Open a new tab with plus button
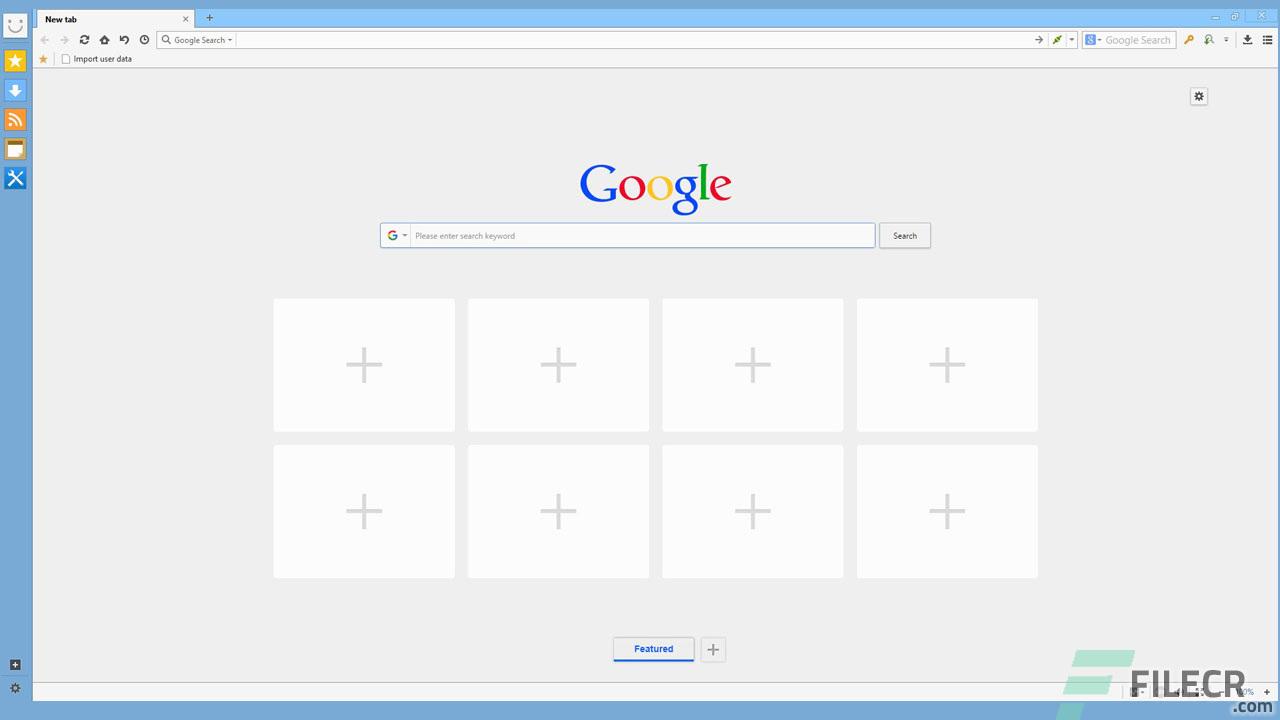Viewport: 1280px width, 720px height. tap(209, 18)
